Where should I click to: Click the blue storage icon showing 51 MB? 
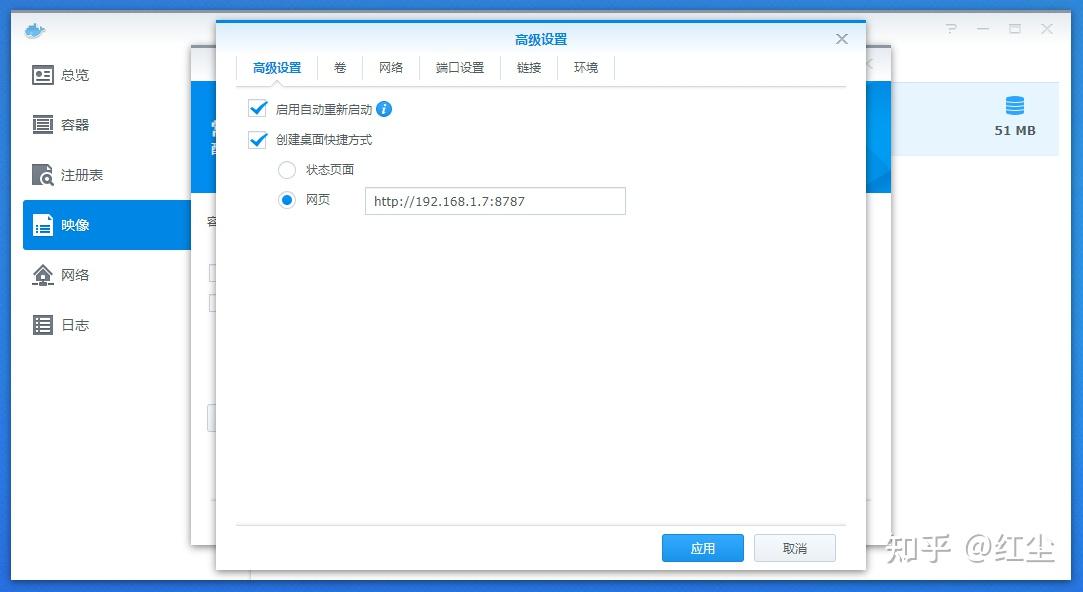pyautogui.click(x=1014, y=105)
